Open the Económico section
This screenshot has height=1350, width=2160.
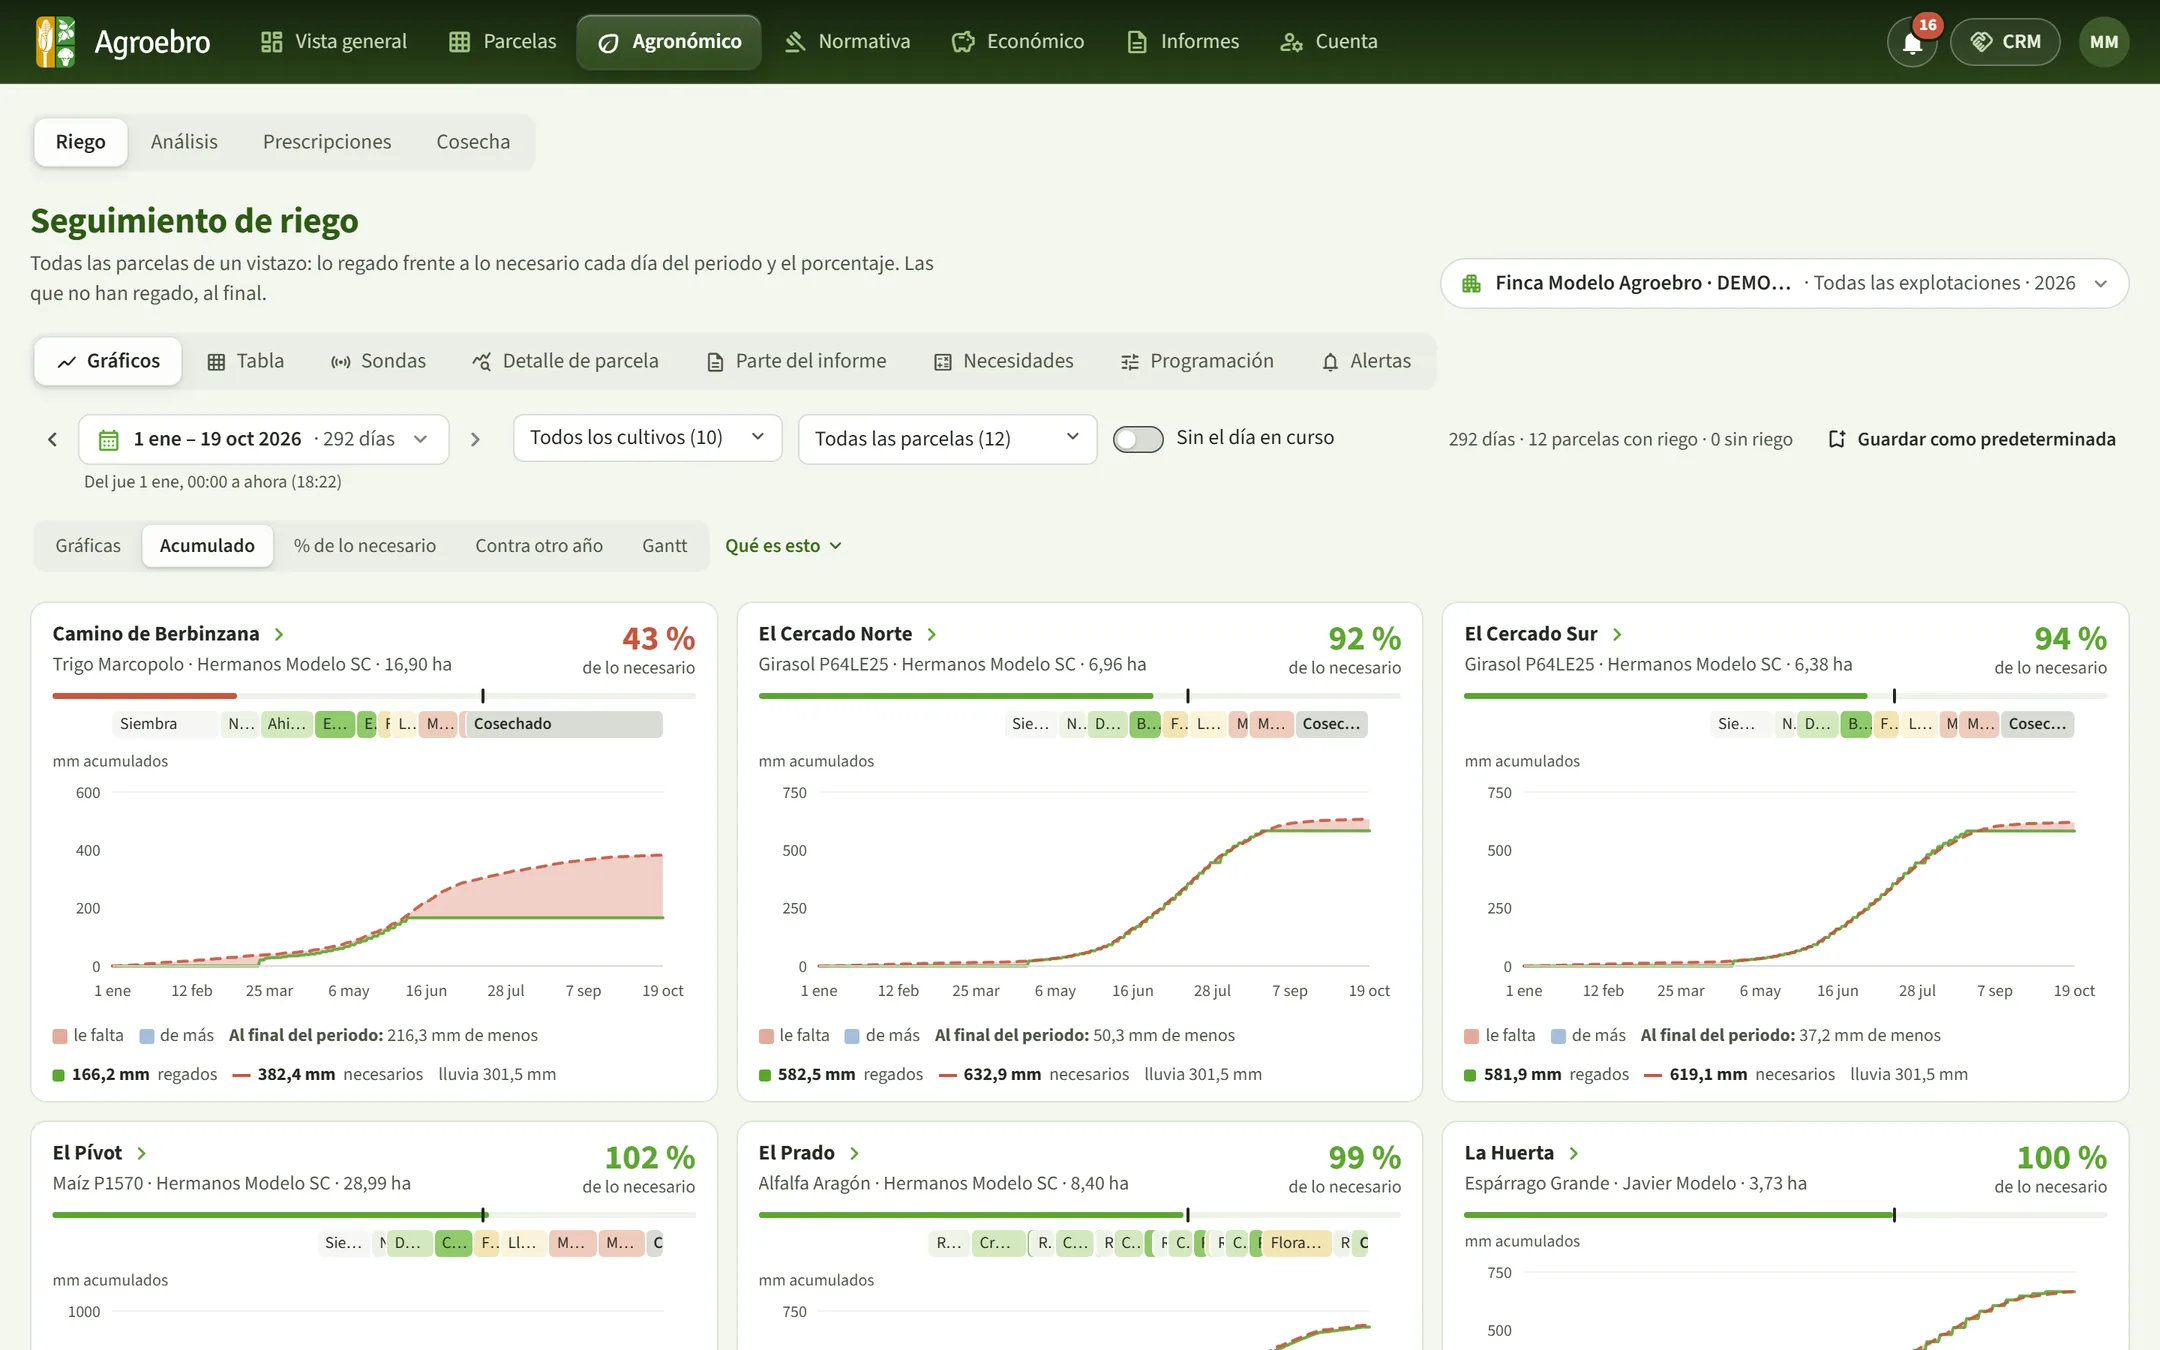1018,42
